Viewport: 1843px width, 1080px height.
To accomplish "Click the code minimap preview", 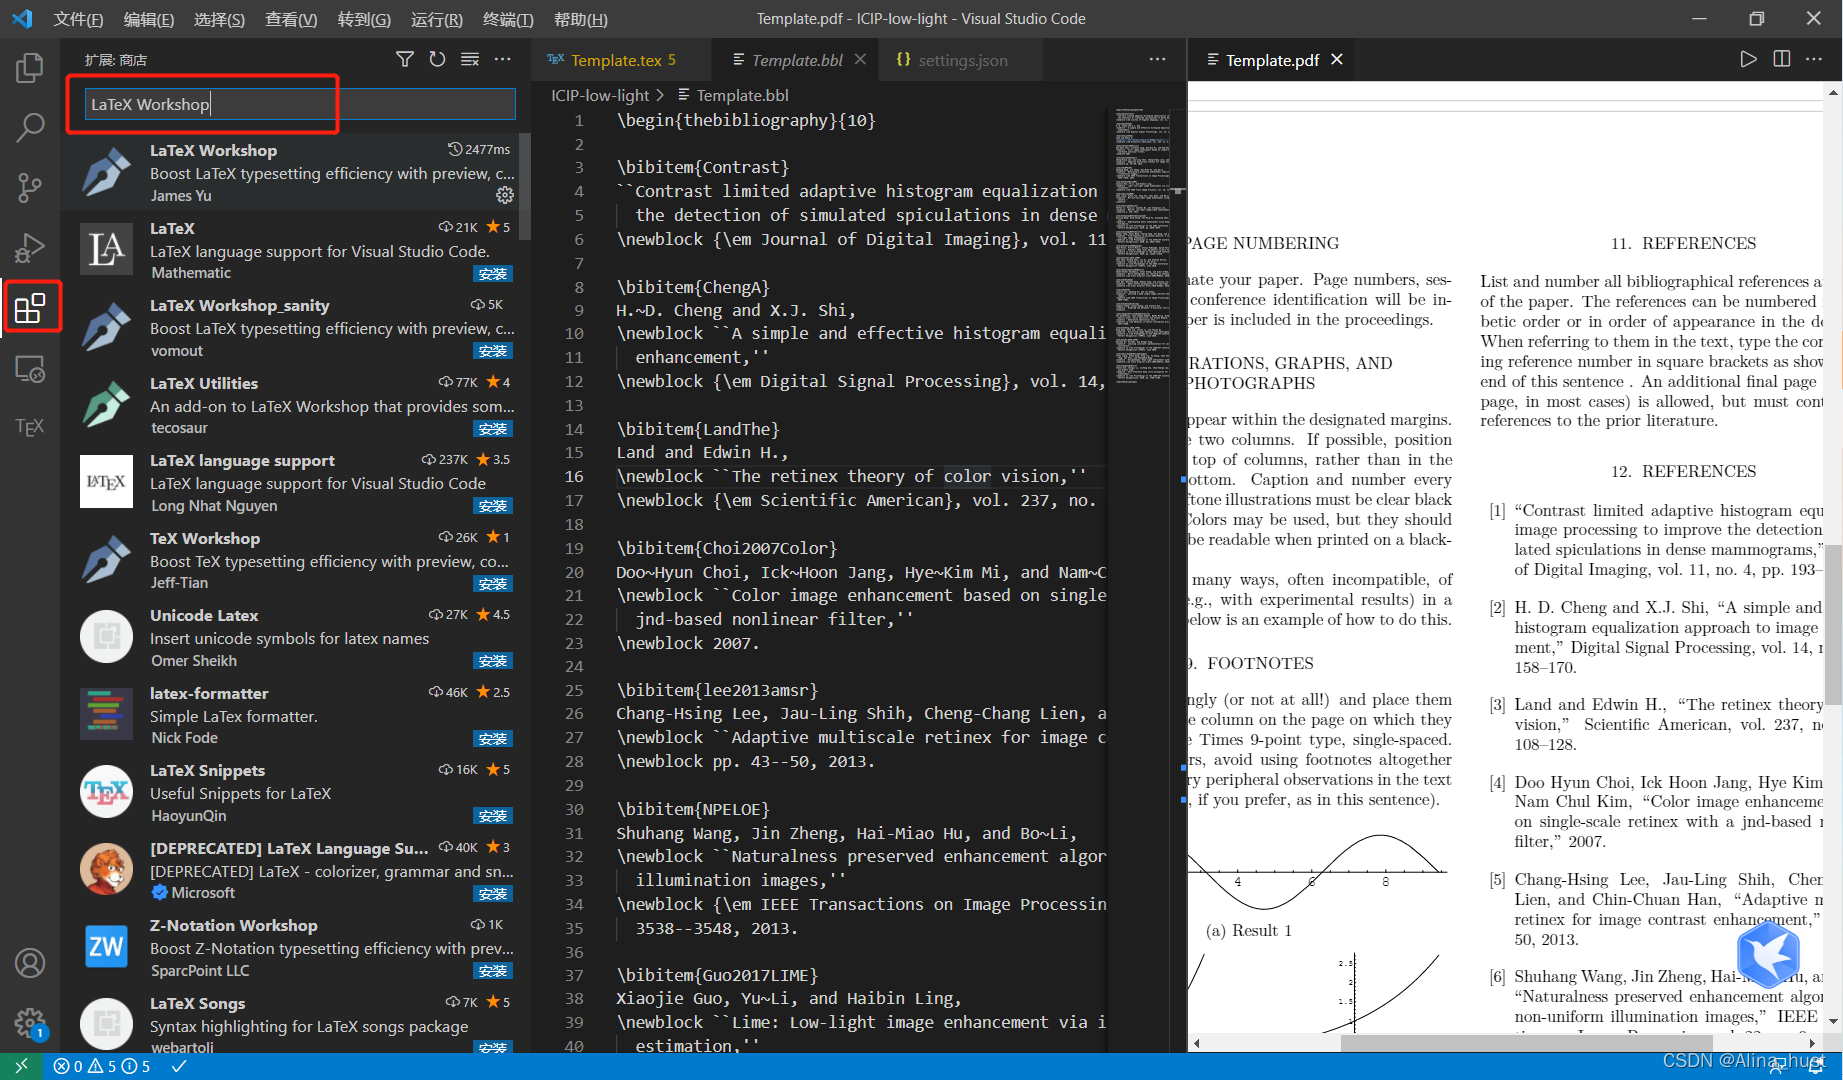I will pyautogui.click(x=1142, y=245).
